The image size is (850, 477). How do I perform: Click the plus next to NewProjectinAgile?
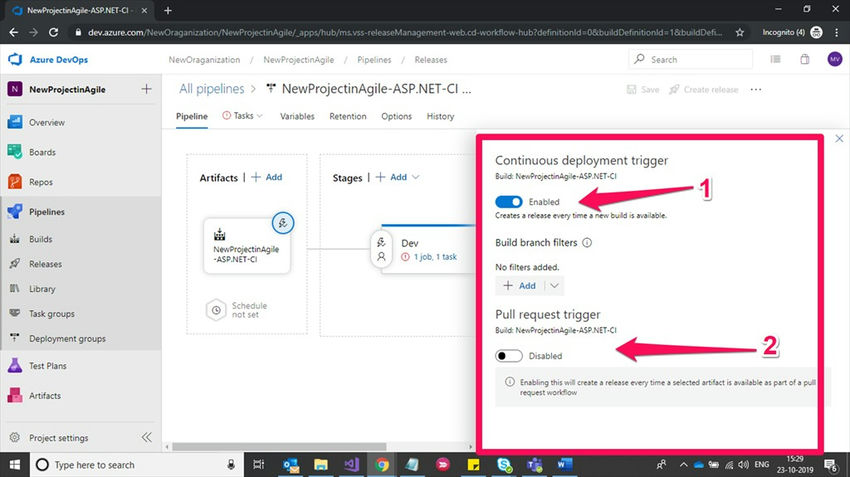(x=146, y=89)
